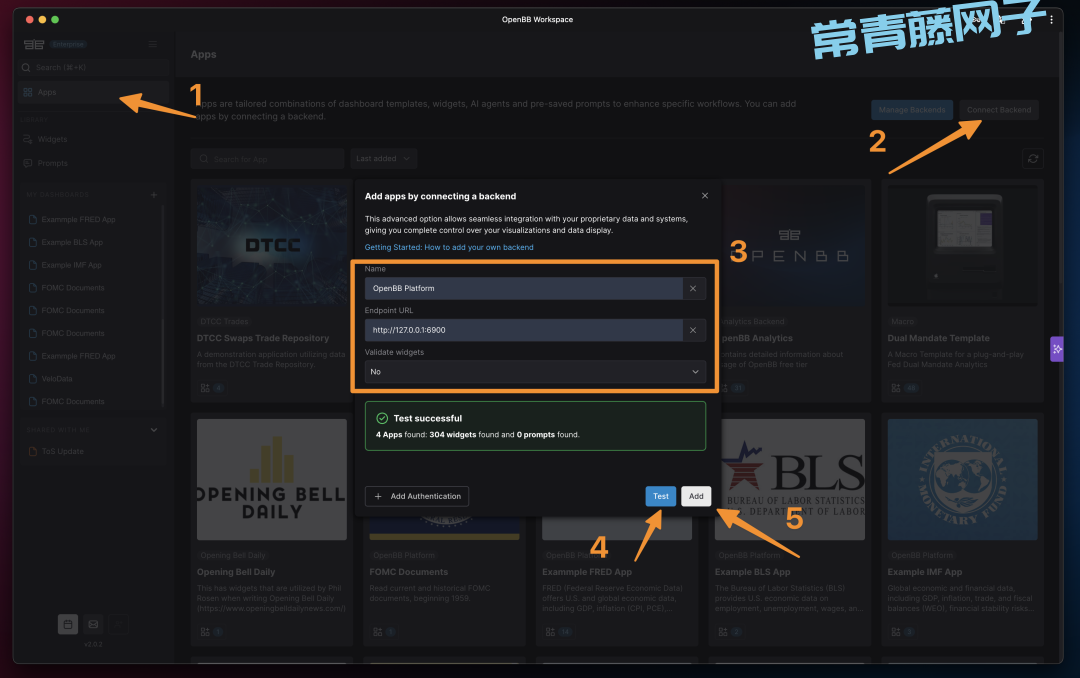Open the DTCC Swaps Trade Repository thumbnail

pyautogui.click(x=272, y=245)
